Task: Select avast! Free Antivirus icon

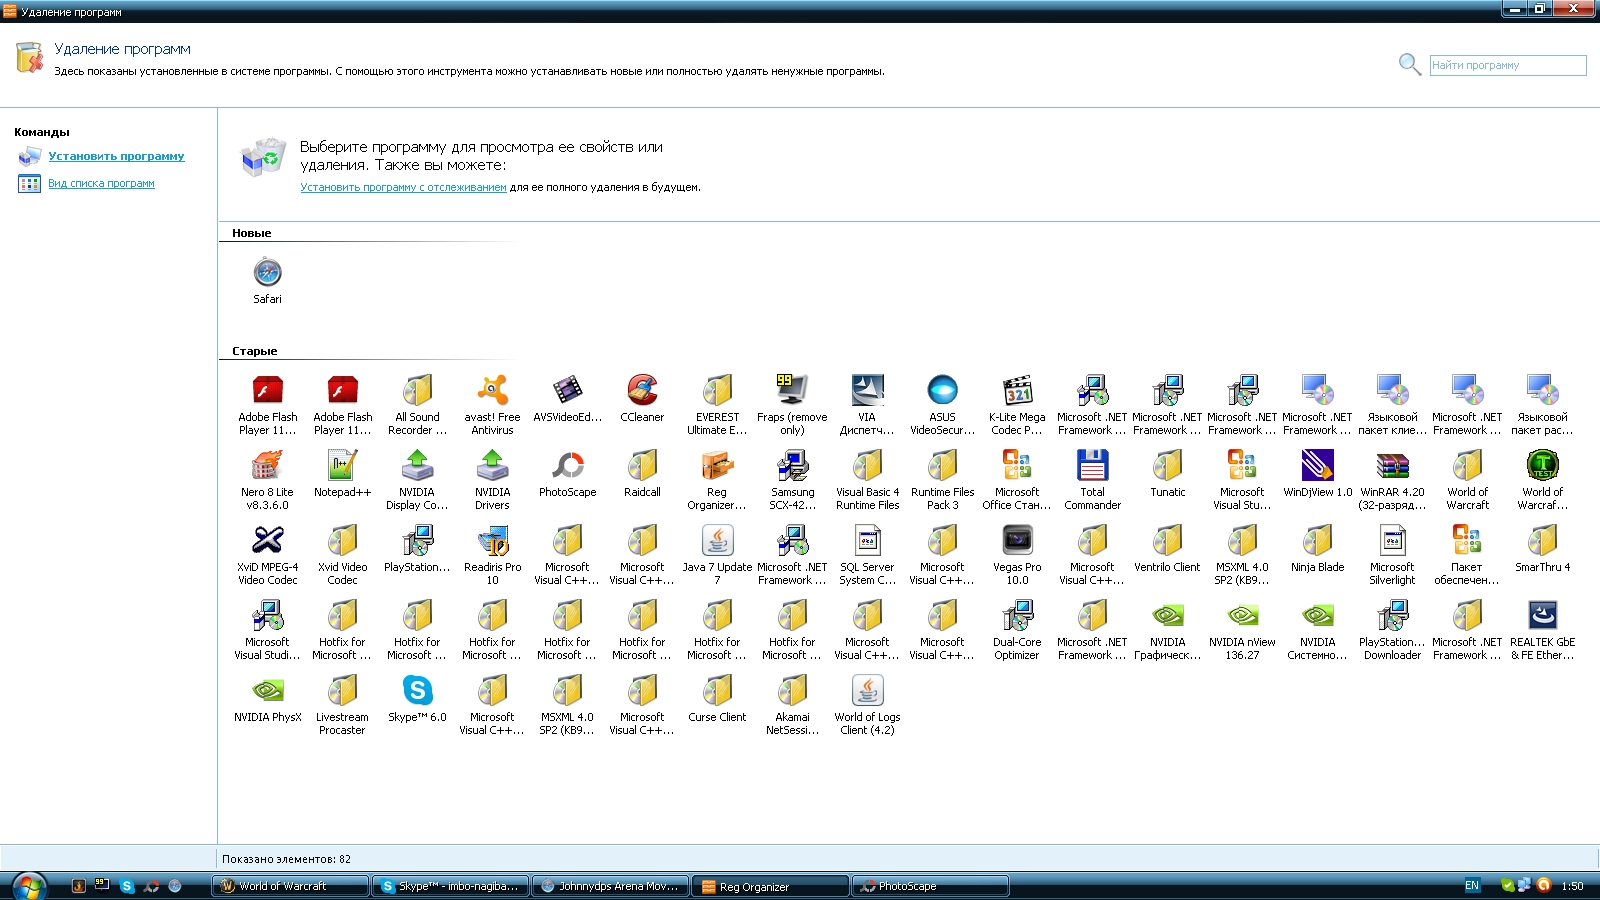Action: [x=492, y=390]
